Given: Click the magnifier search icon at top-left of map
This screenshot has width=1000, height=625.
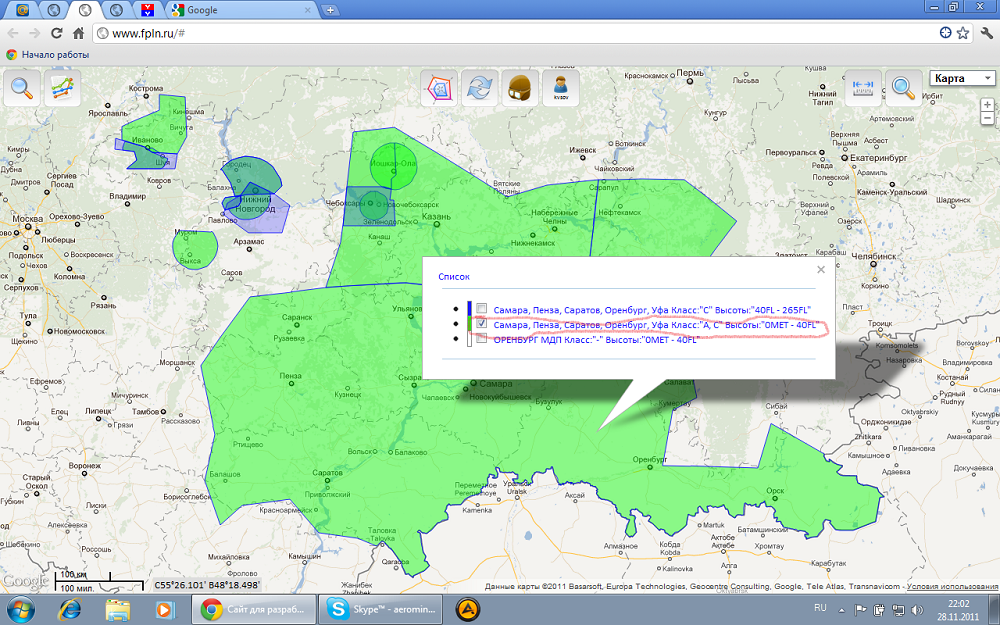Looking at the screenshot, I should coord(21,88).
